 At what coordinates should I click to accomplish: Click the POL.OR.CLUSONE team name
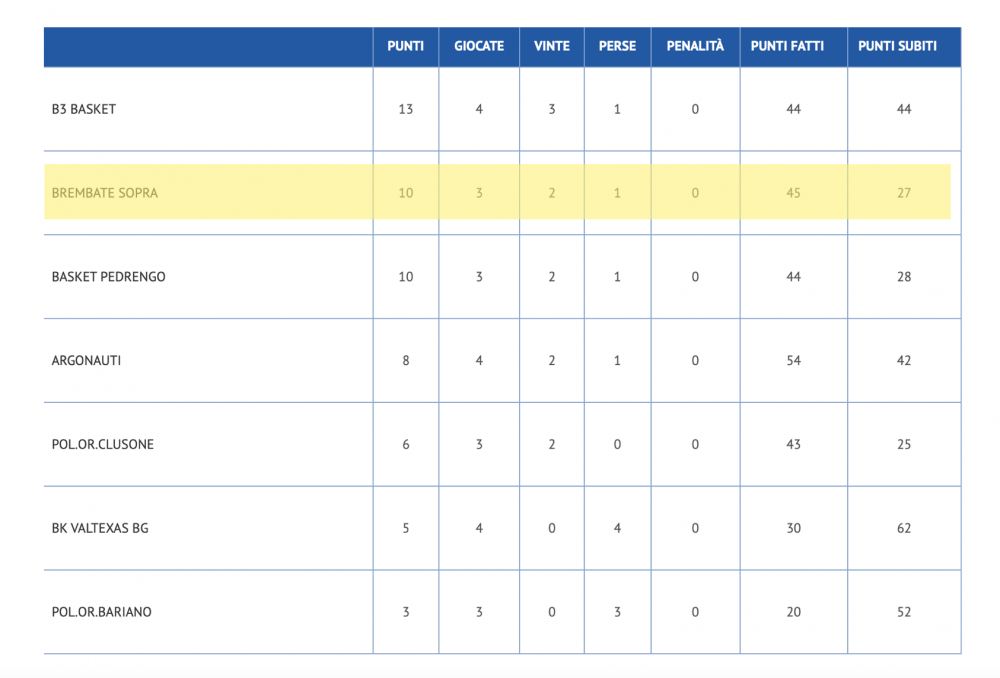tap(103, 445)
